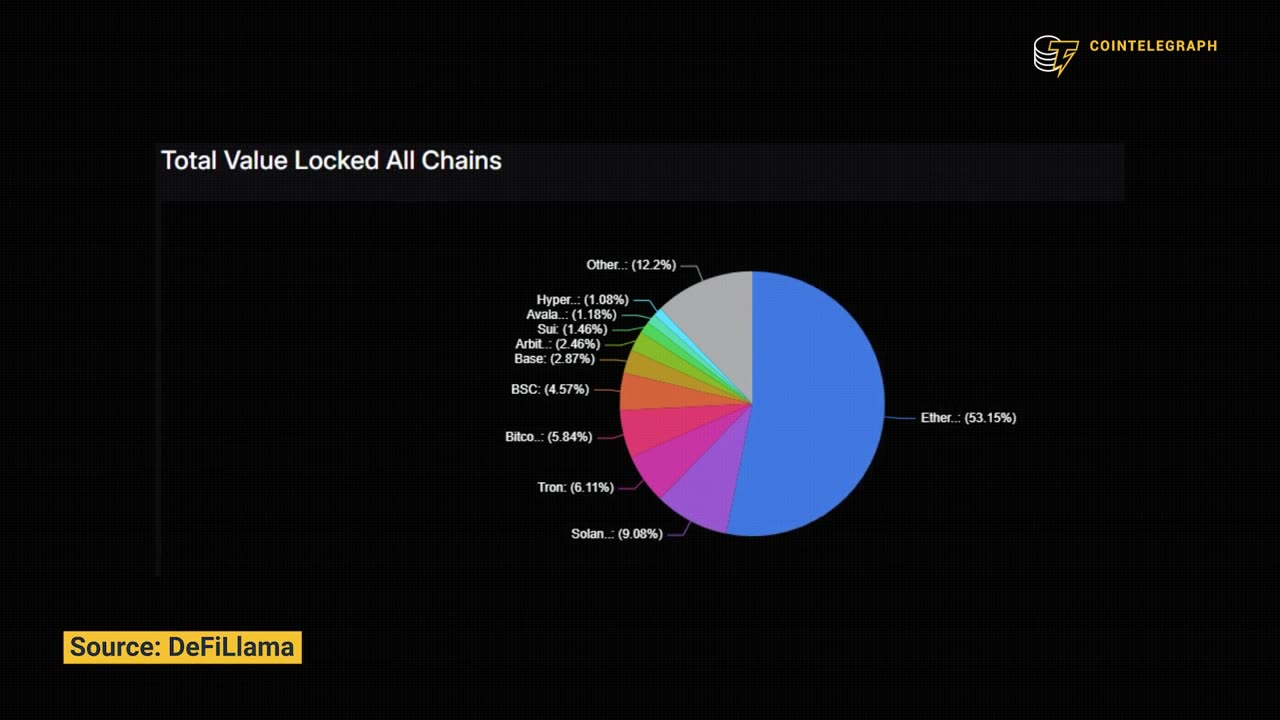This screenshot has height=720, width=1280.
Task: Click the Sui: (1.46%) label
Action: (x=572, y=329)
